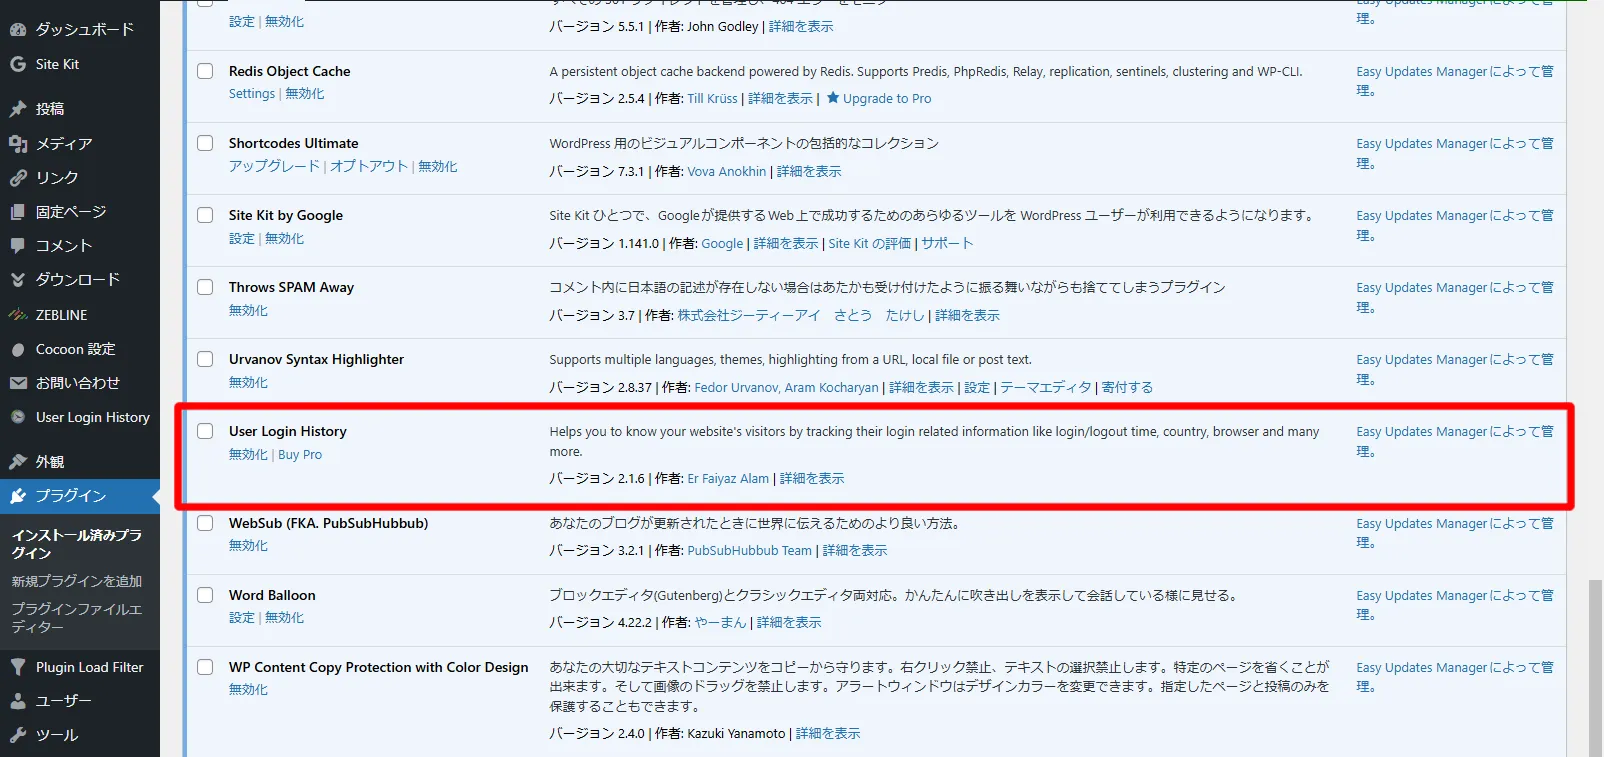This screenshot has height=757, width=1604.
Task: View 詳細を表示 next to Kazuki Yanamoto
Action: click(x=828, y=734)
